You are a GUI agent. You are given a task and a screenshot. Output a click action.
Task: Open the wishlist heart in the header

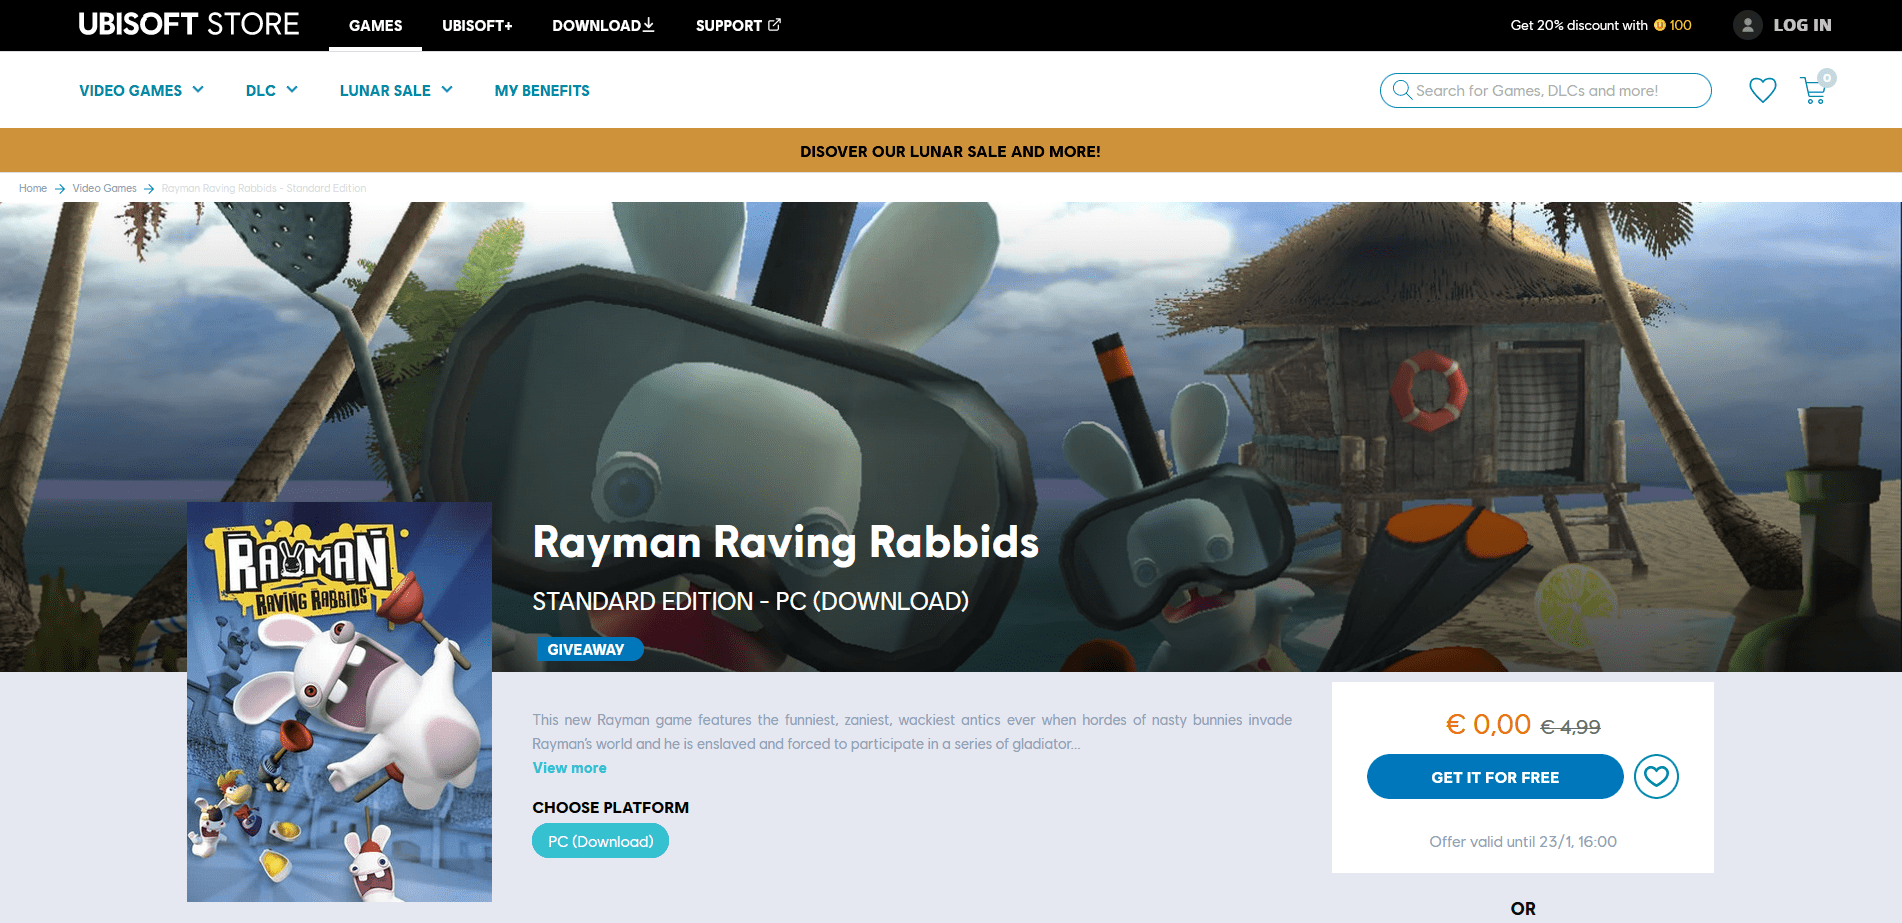pyautogui.click(x=1763, y=90)
